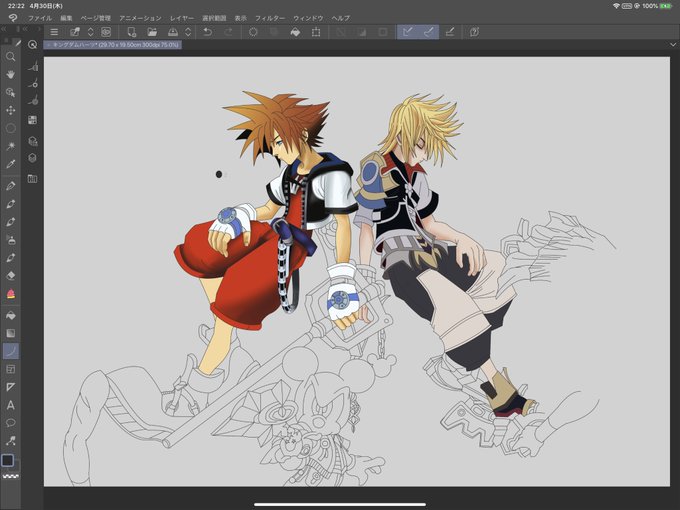The height and width of the screenshot is (510, 680).
Task: Select the Gradient tool
Action: pyautogui.click(x=10, y=333)
